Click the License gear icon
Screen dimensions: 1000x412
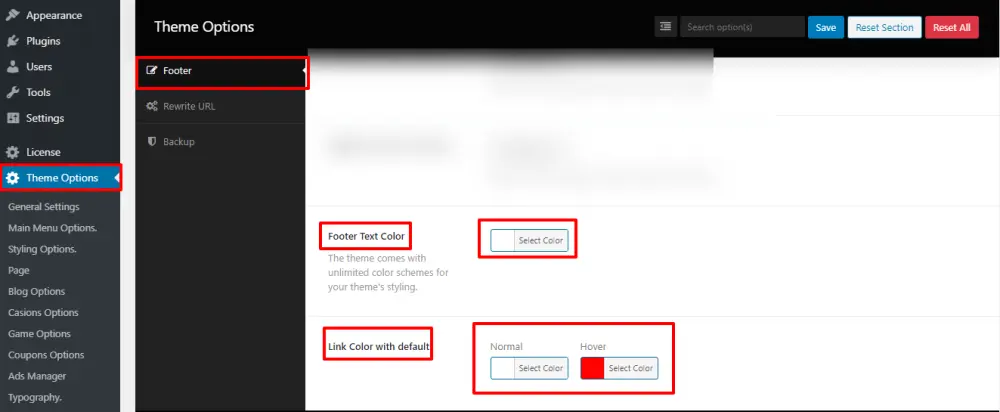[x=12, y=152]
